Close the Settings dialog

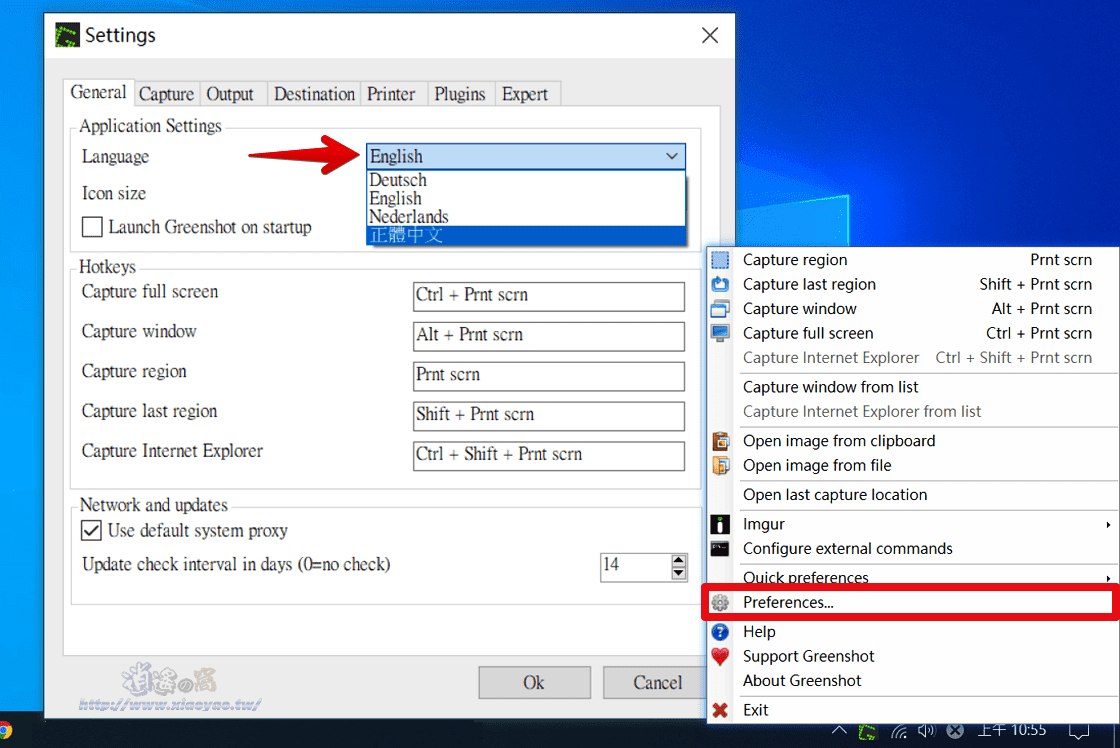(x=710, y=35)
